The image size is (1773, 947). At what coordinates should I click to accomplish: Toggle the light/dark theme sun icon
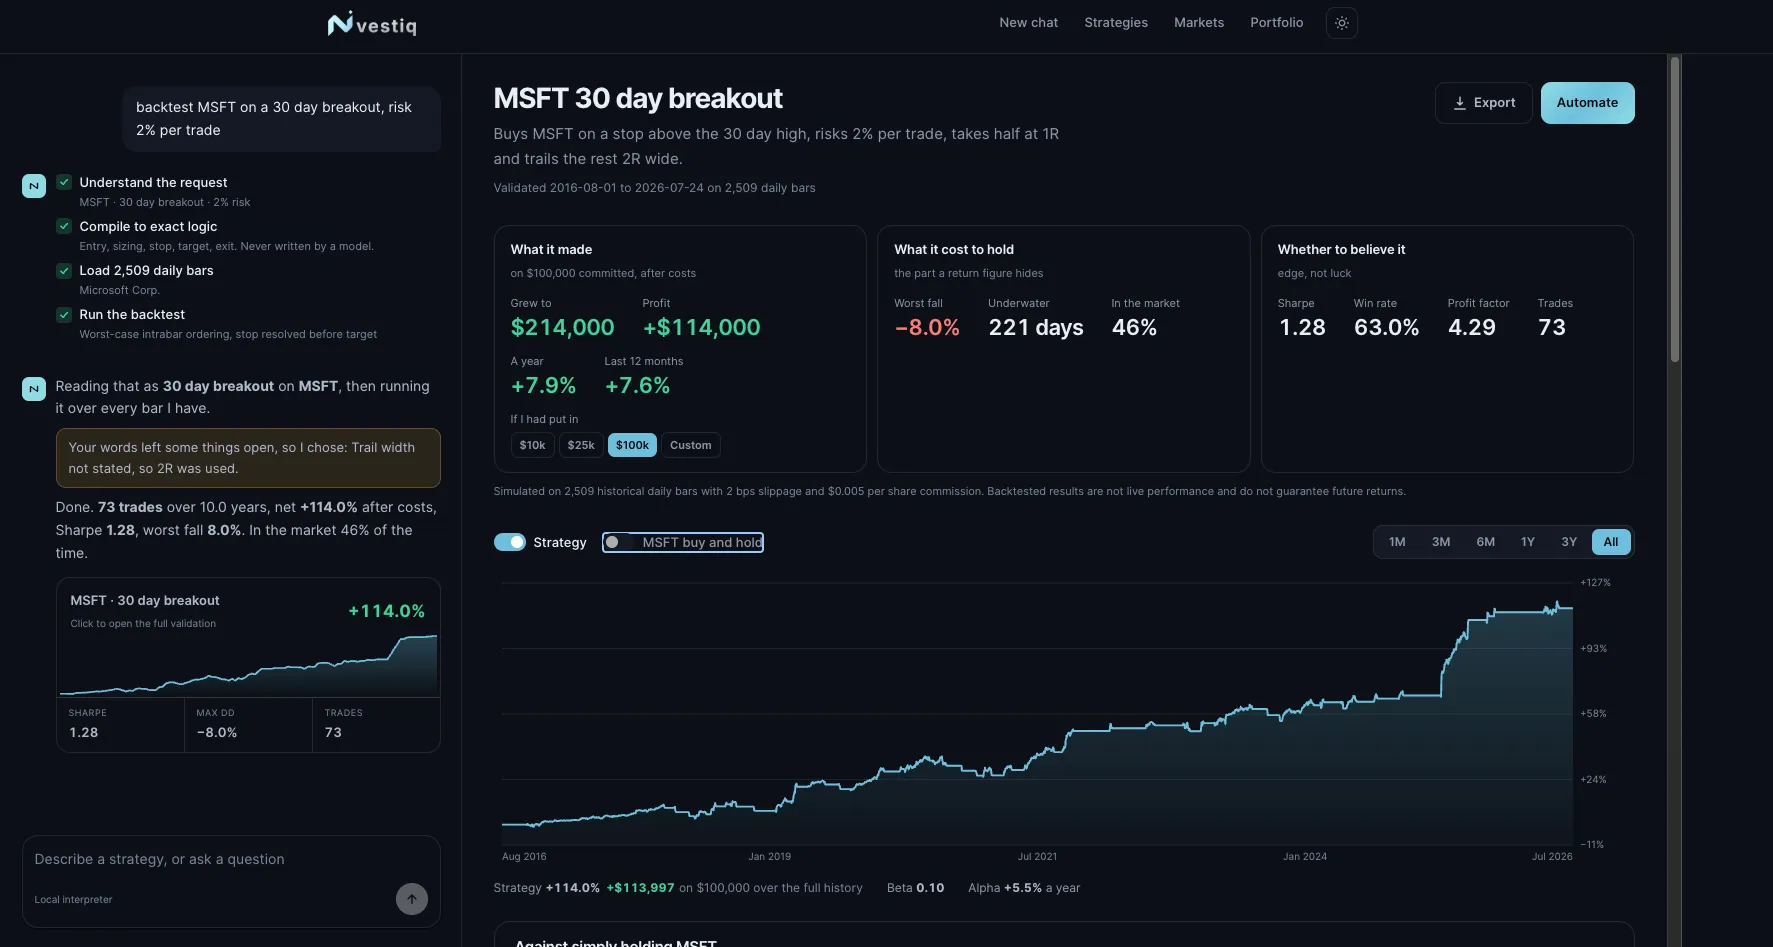point(1342,23)
